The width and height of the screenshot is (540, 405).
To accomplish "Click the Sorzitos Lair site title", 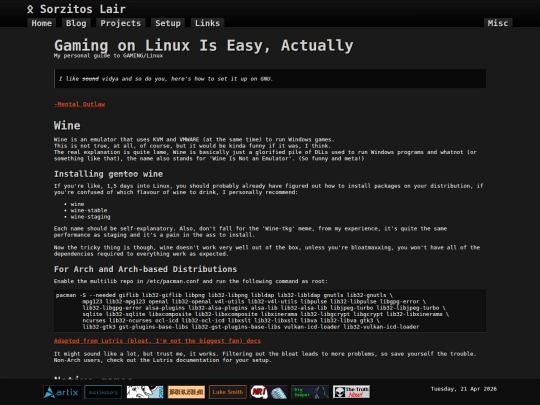I will tap(83, 9).
